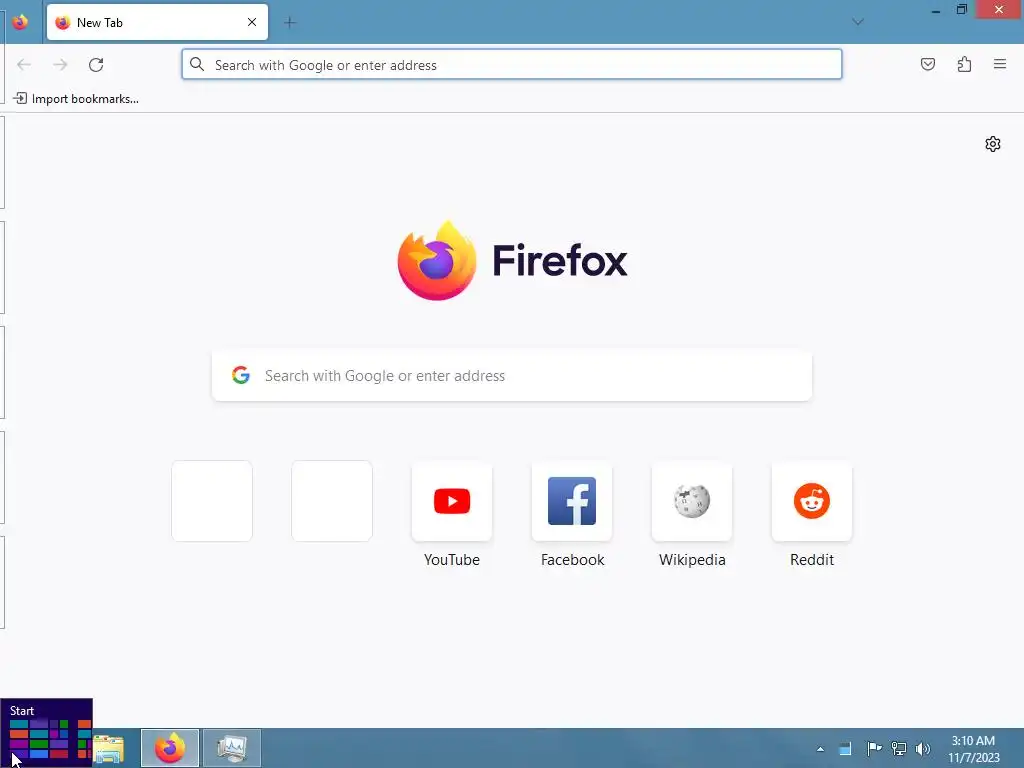This screenshot has width=1024, height=768.
Task: Open the Extensions puzzle menu
Action: pyautogui.click(x=964, y=64)
